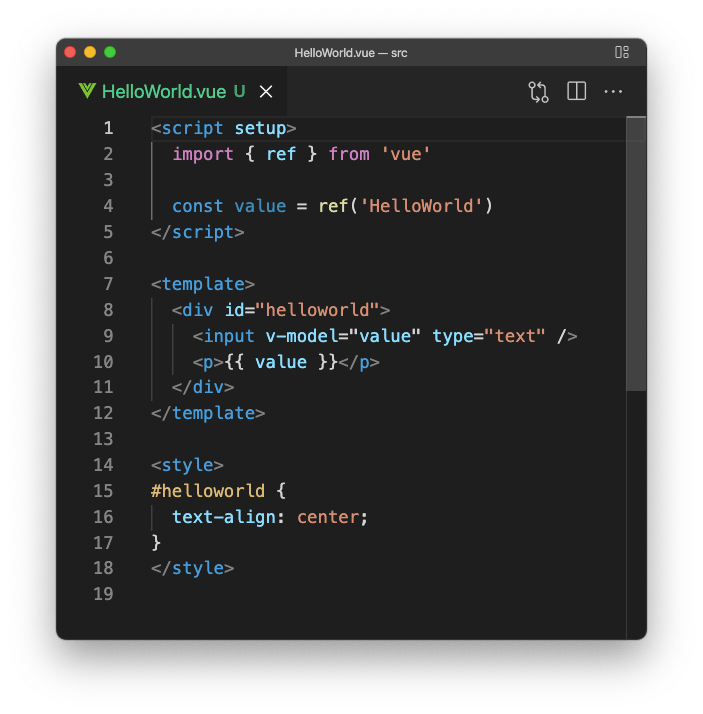The width and height of the screenshot is (703, 714).
Task: Click the 'HelloWorld' string on line 4
Action: pyautogui.click(x=421, y=206)
